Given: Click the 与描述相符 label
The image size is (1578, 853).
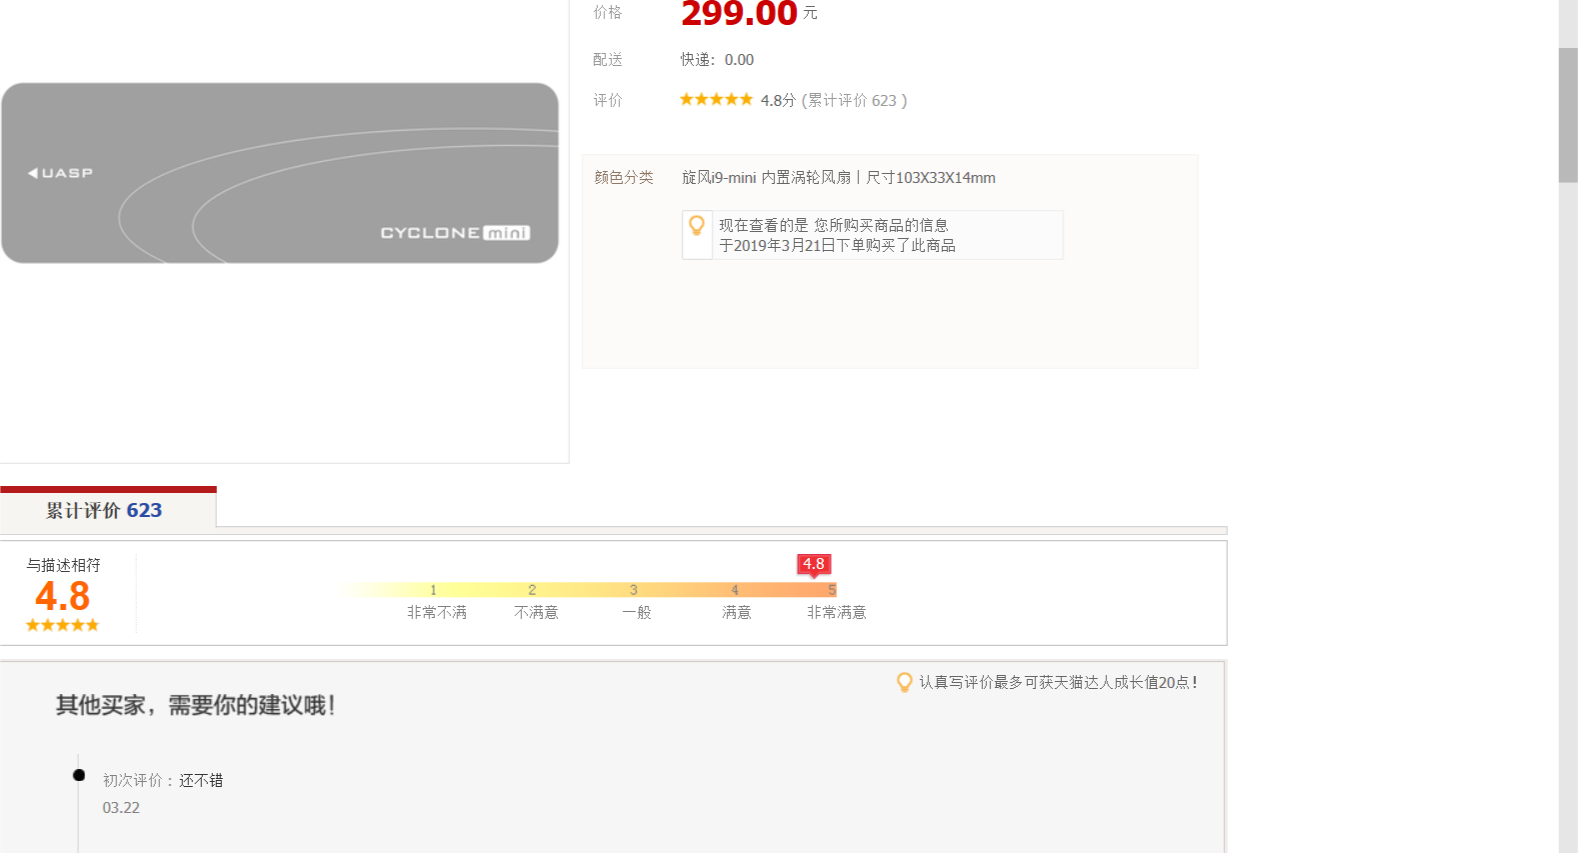Looking at the screenshot, I should pos(63,565).
